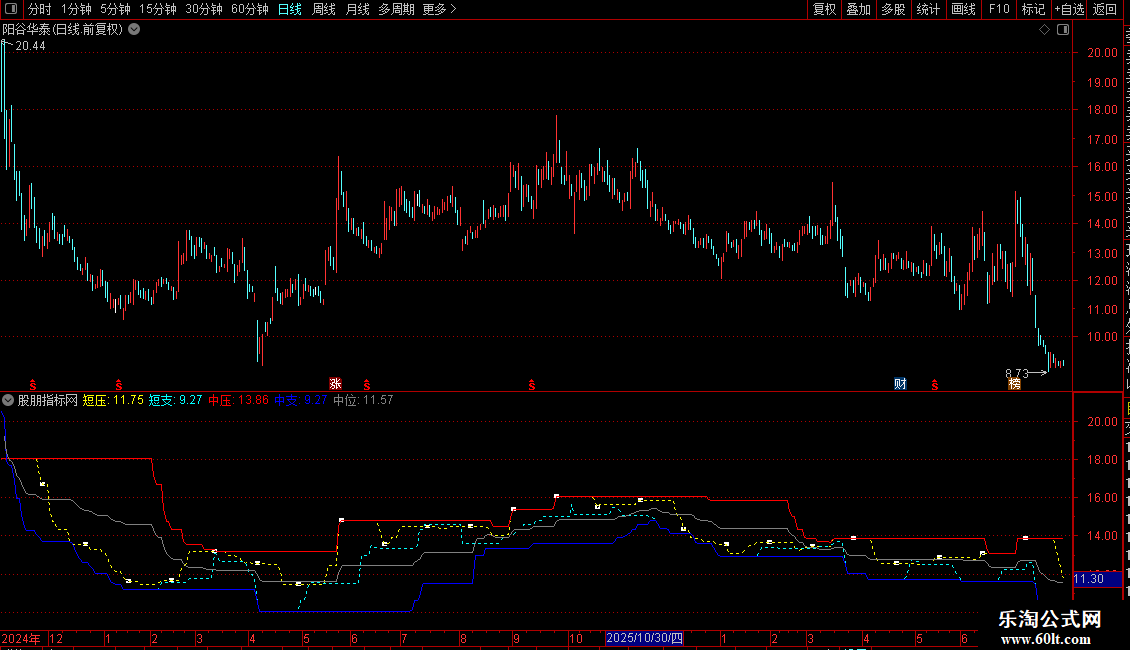
Task: Click the 10.00 price axis label
Action: (1103, 337)
